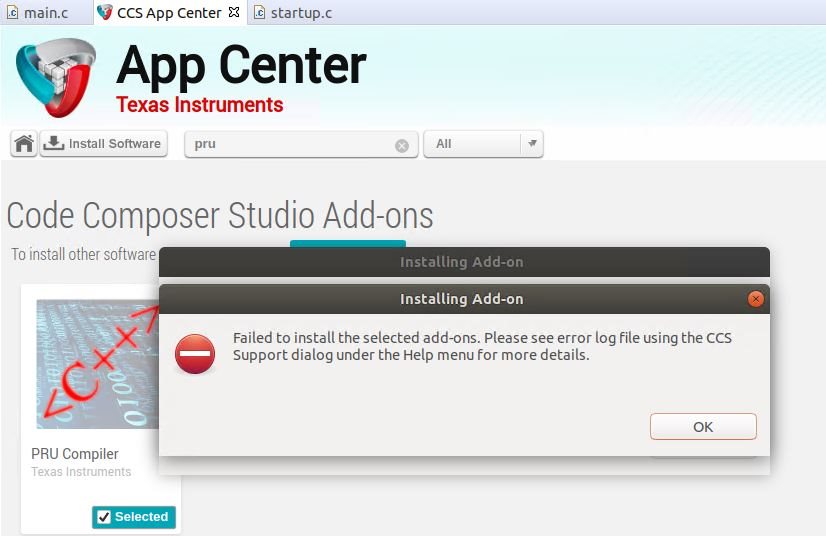Open the PRU Compiler thumbnail
This screenshot has height=536, width=826.
[97, 364]
